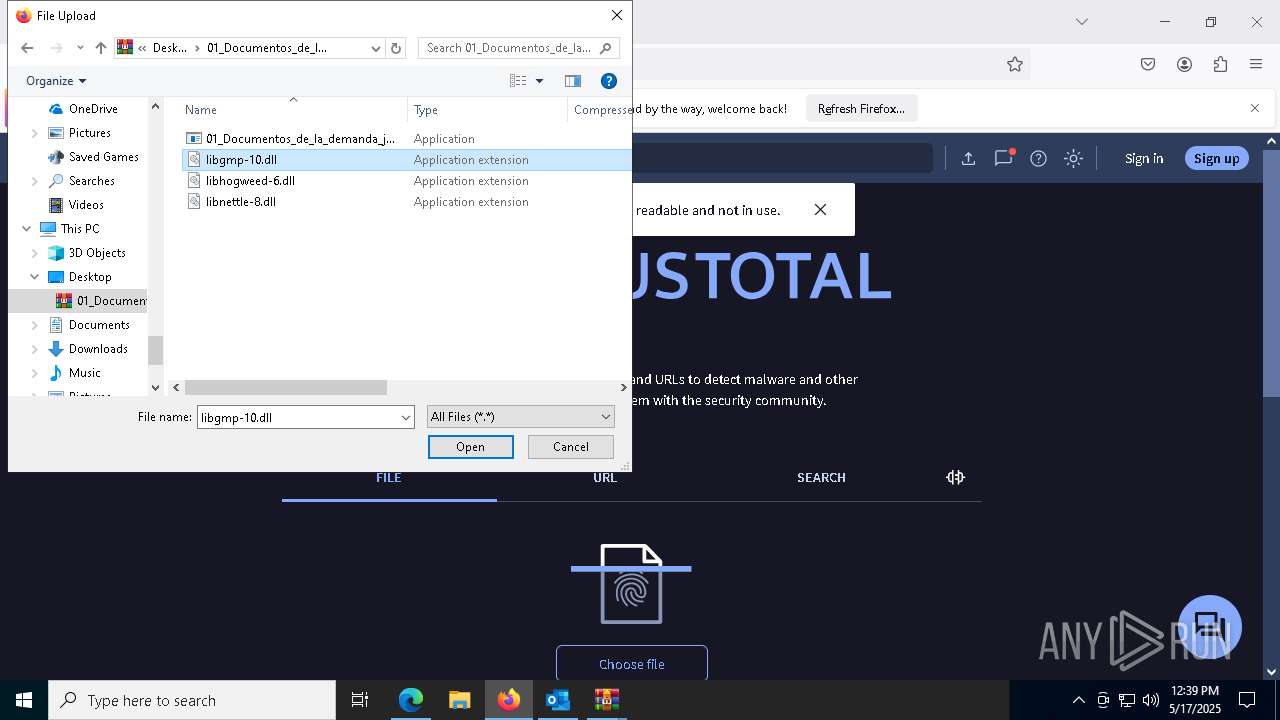
Task: Click the Sign up button
Action: point(1216,158)
